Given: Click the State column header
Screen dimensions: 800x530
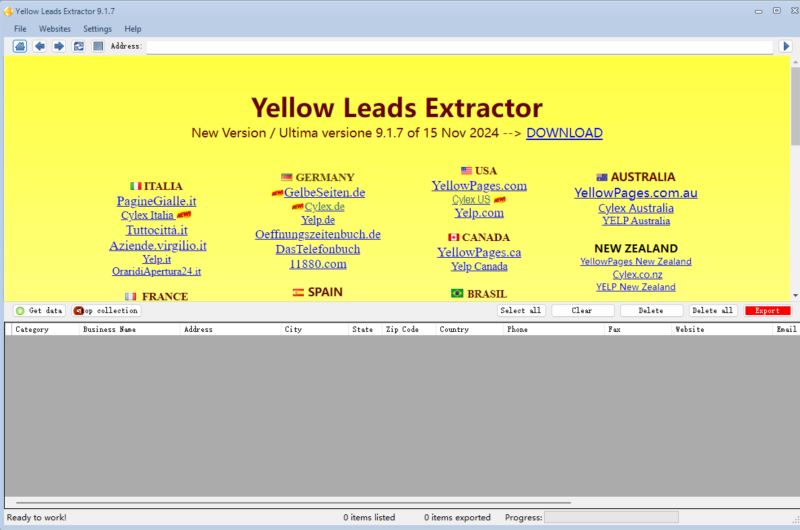Looking at the screenshot, I should [x=365, y=330].
